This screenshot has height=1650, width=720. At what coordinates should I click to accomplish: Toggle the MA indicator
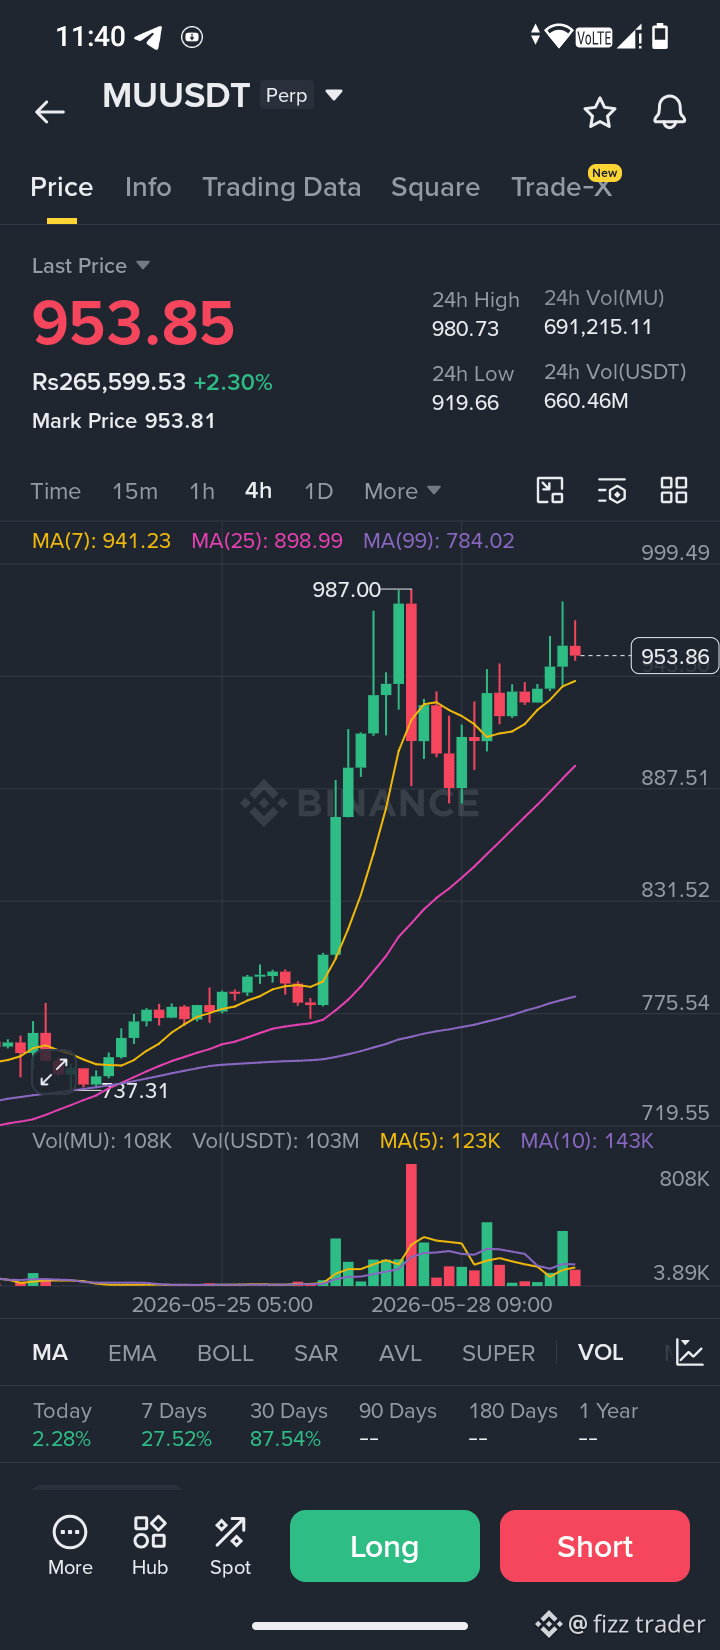[x=50, y=1353]
